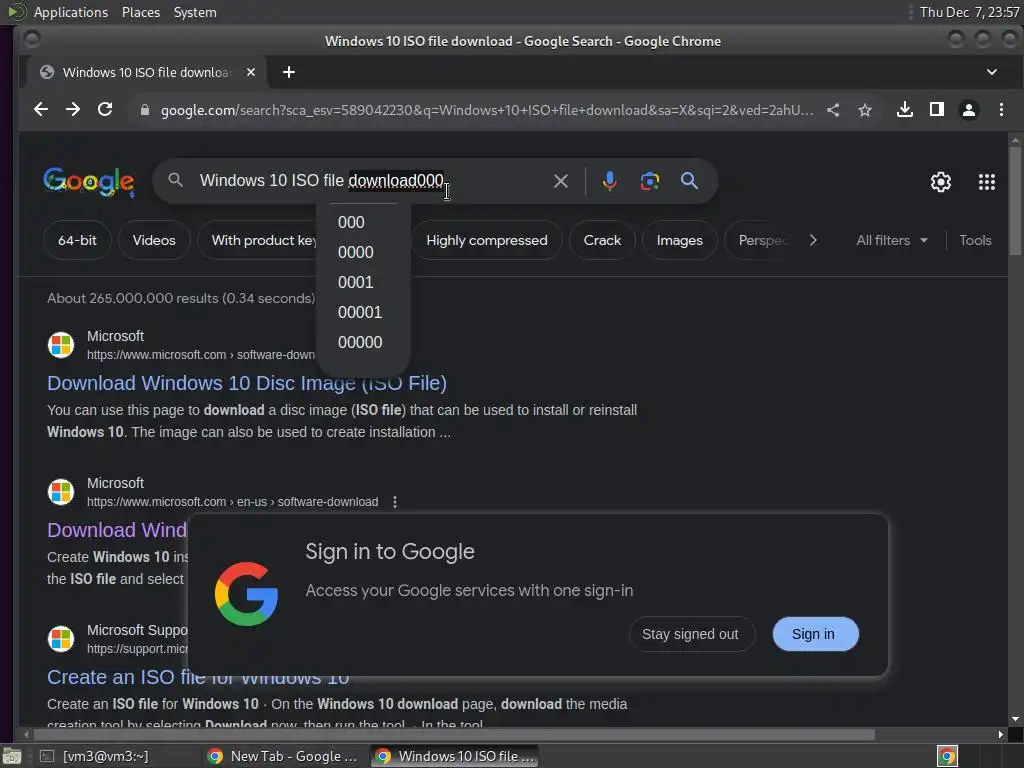The width and height of the screenshot is (1024, 768).
Task: Click the show desktop icon in taskbar
Action: tap(11, 756)
